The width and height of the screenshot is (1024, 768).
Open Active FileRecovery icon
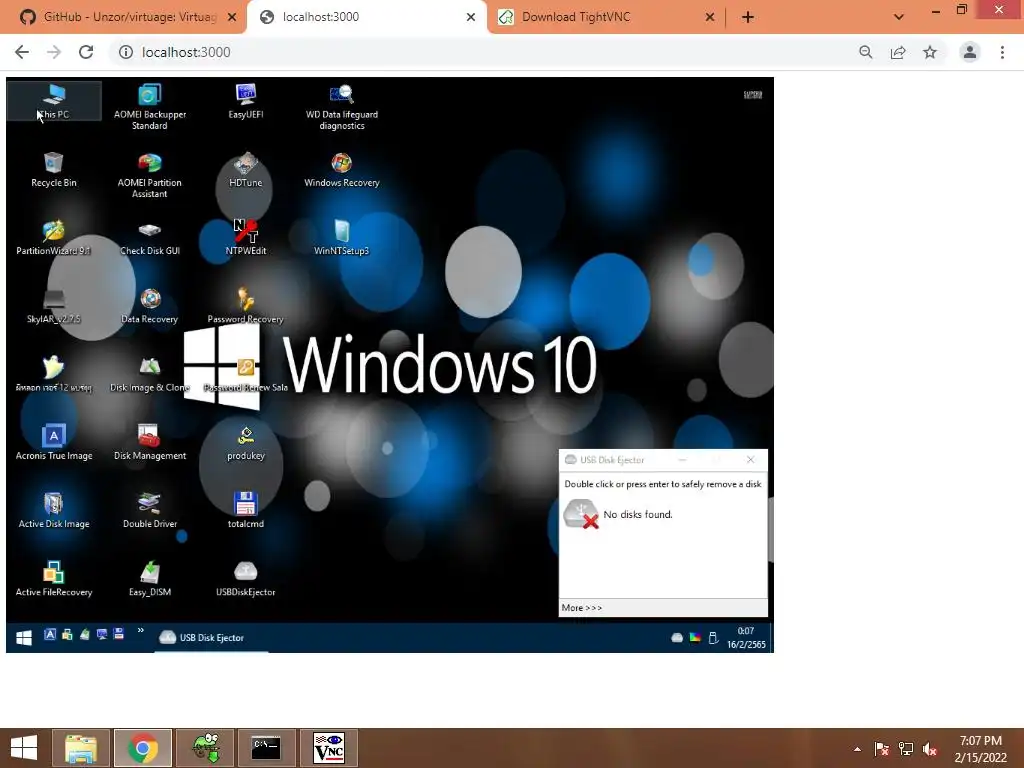pos(54,579)
